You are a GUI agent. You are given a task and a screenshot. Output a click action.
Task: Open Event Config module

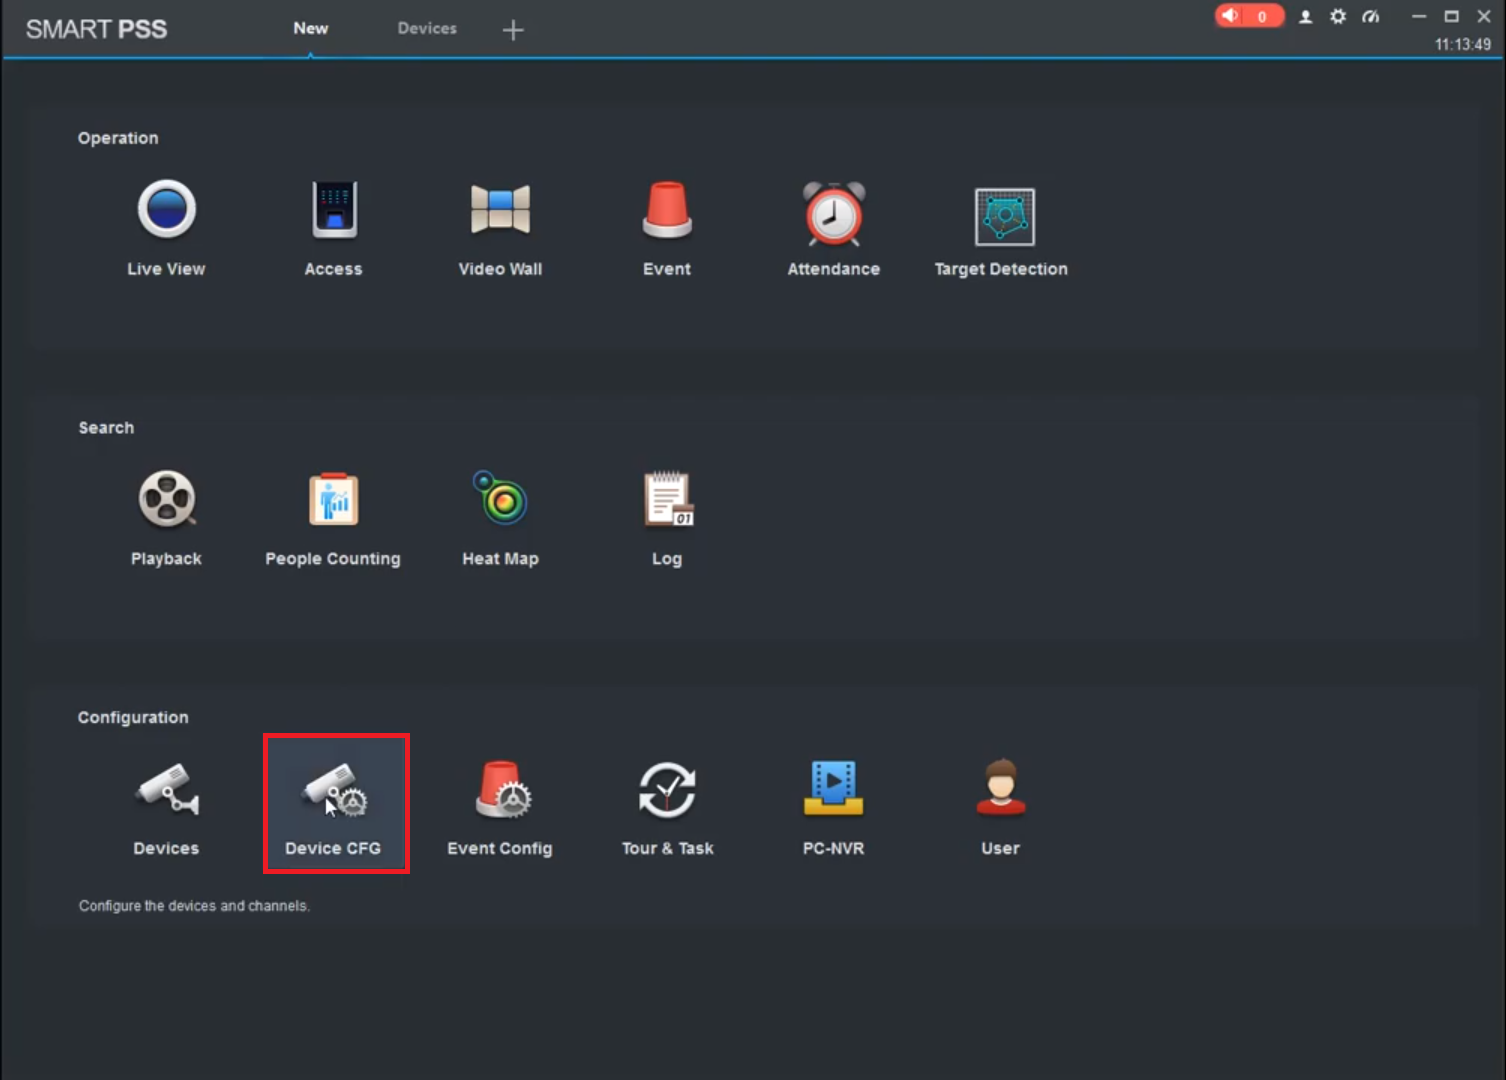[x=500, y=807]
